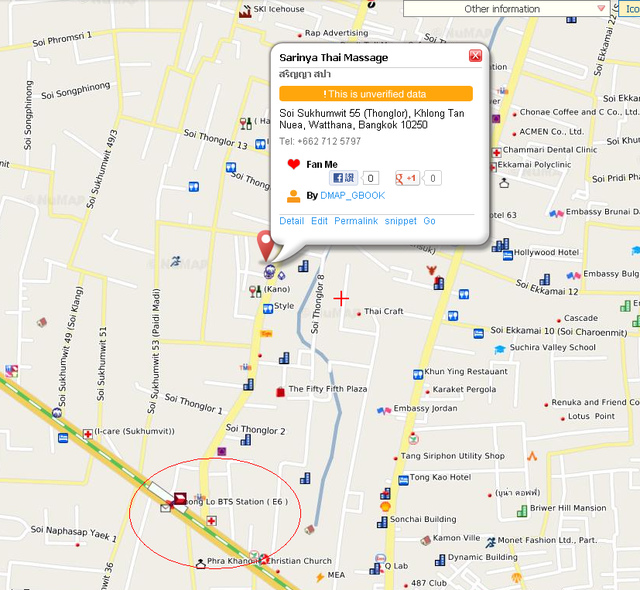This screenshot has width=640, height=590.
Task: Click the Rap Advertising label
Action: click(x=336, y=33)
